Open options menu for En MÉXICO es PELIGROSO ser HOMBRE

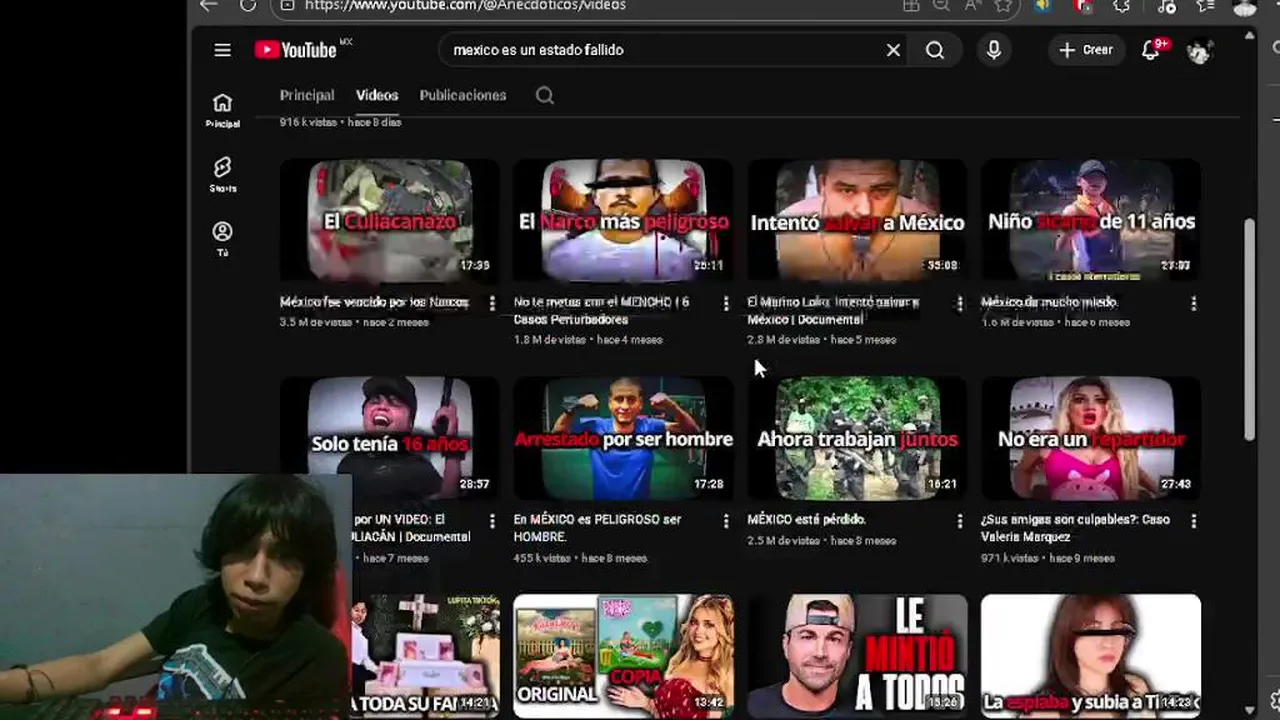point(726,521)
